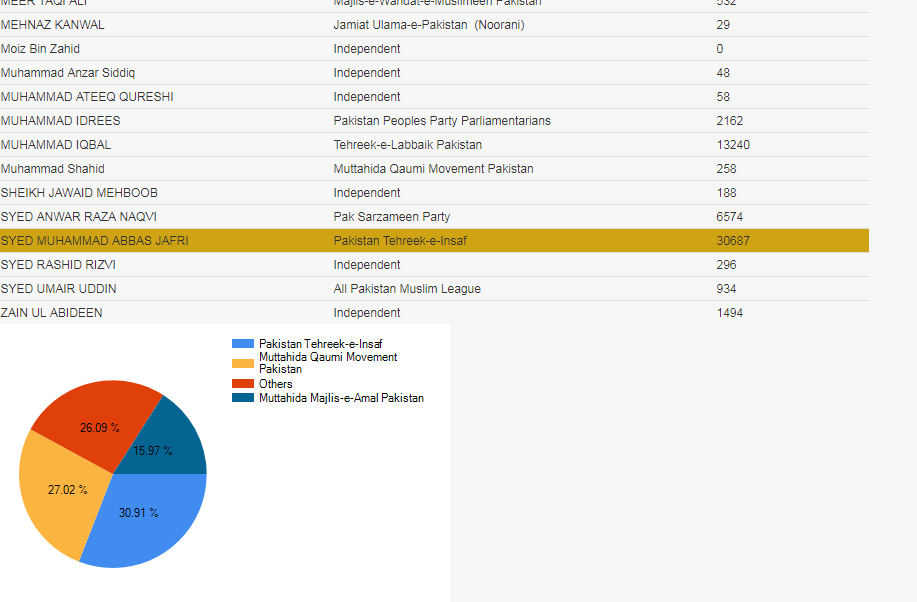Click the orange Muttahida Qaumi Movement legend swatch

pyautogui.click(x=243, y=363)
